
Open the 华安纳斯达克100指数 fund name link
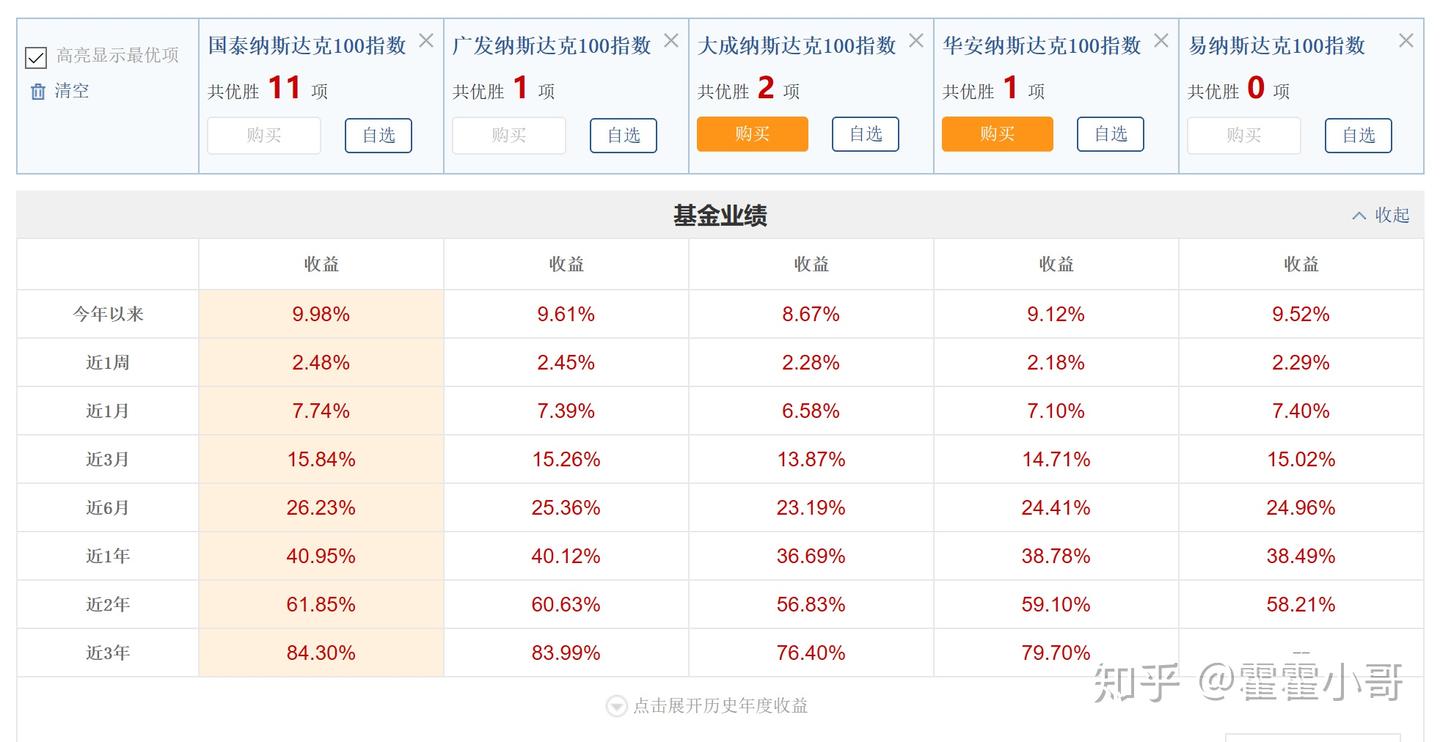coord(1042,44)
